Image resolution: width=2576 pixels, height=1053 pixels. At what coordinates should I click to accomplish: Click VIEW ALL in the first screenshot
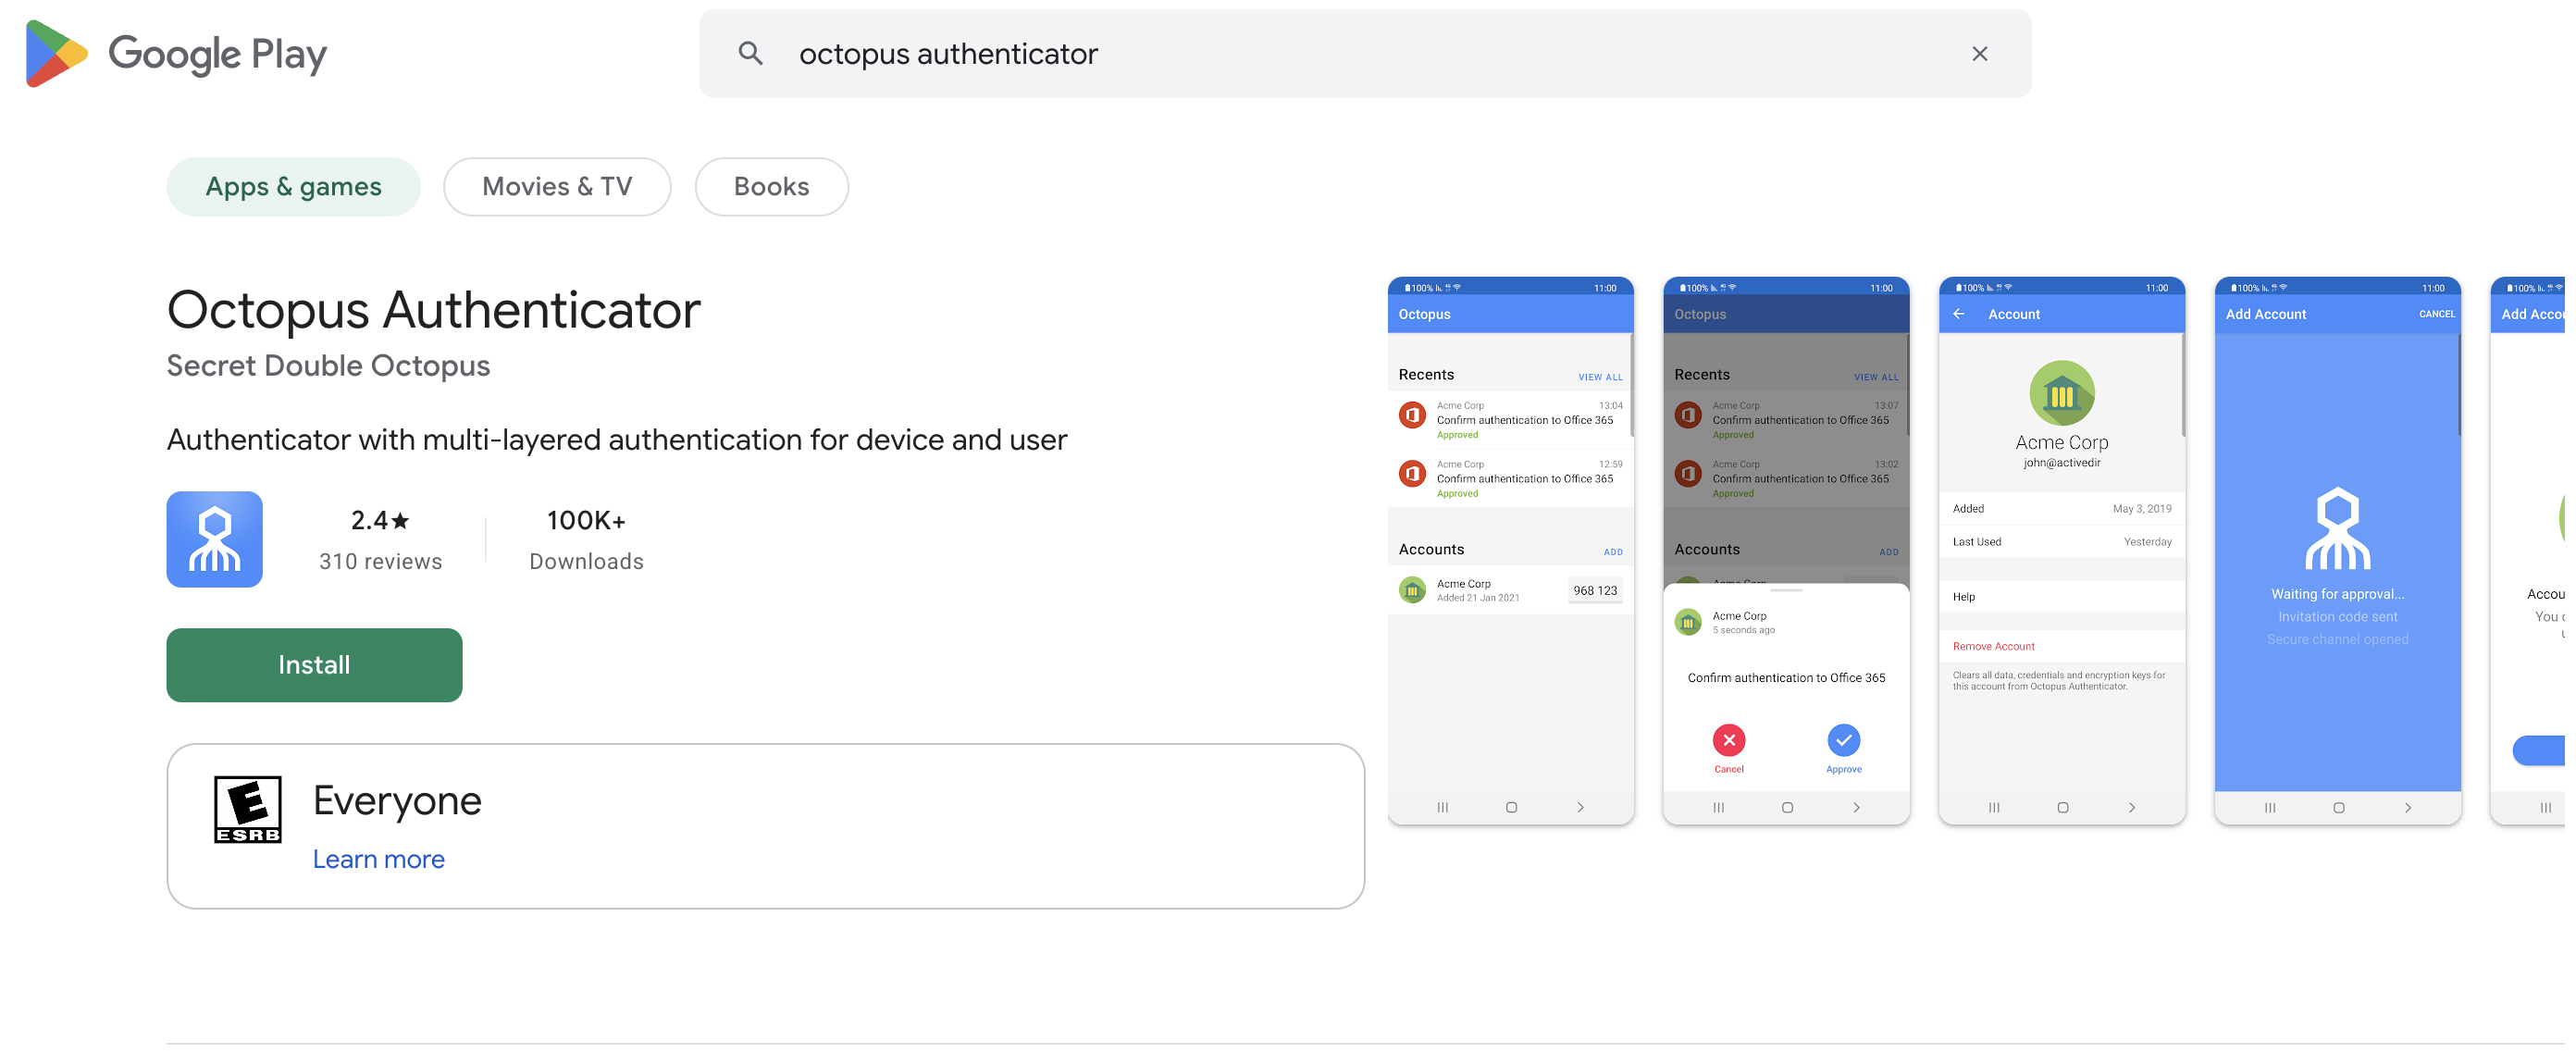[1600, 377]
